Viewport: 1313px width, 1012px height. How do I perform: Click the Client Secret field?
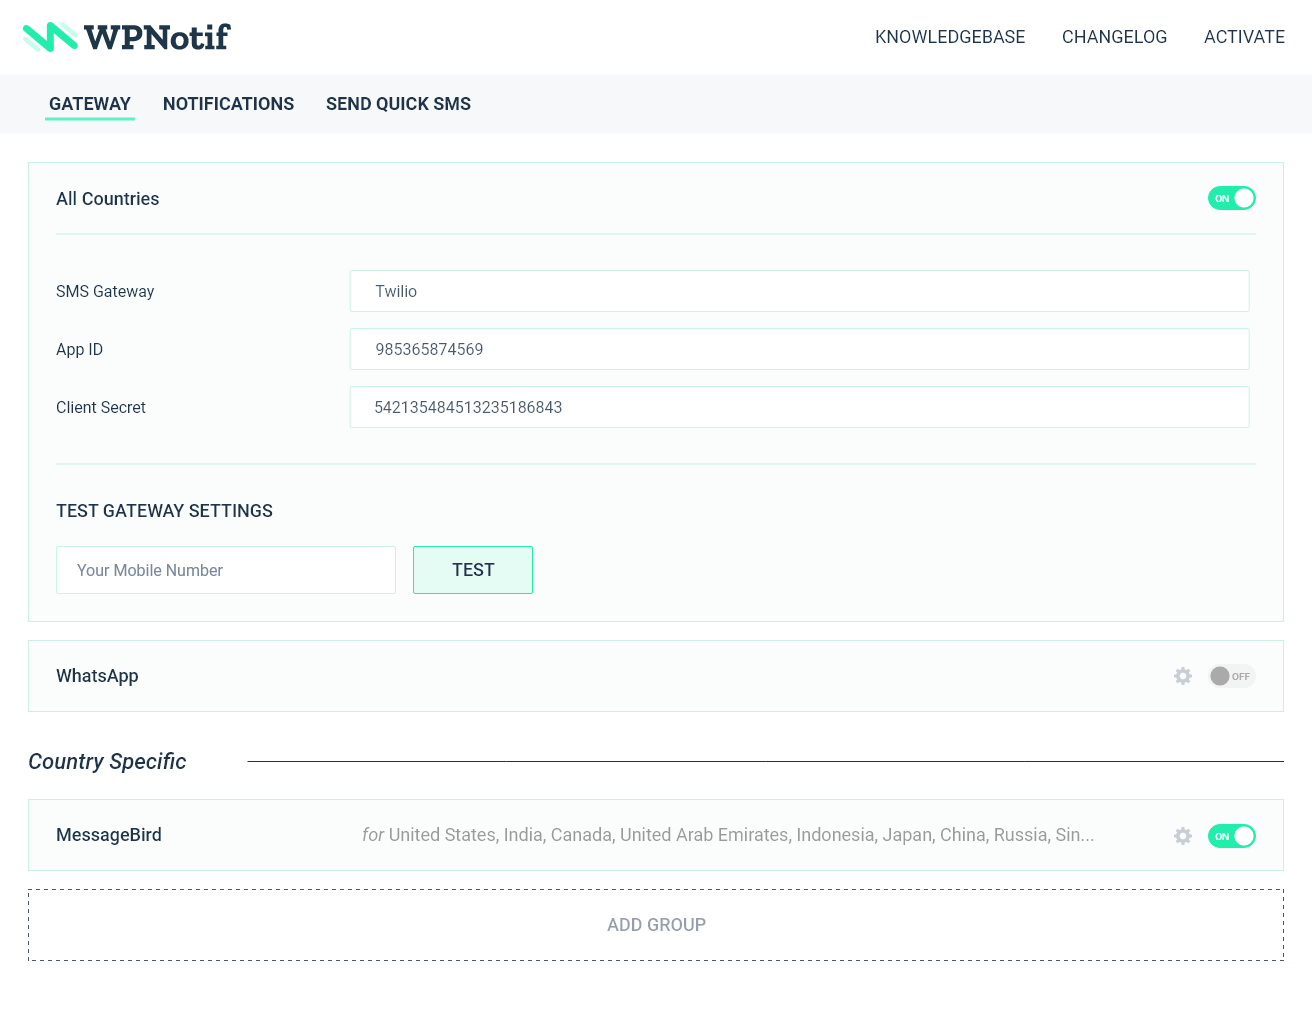799,407
